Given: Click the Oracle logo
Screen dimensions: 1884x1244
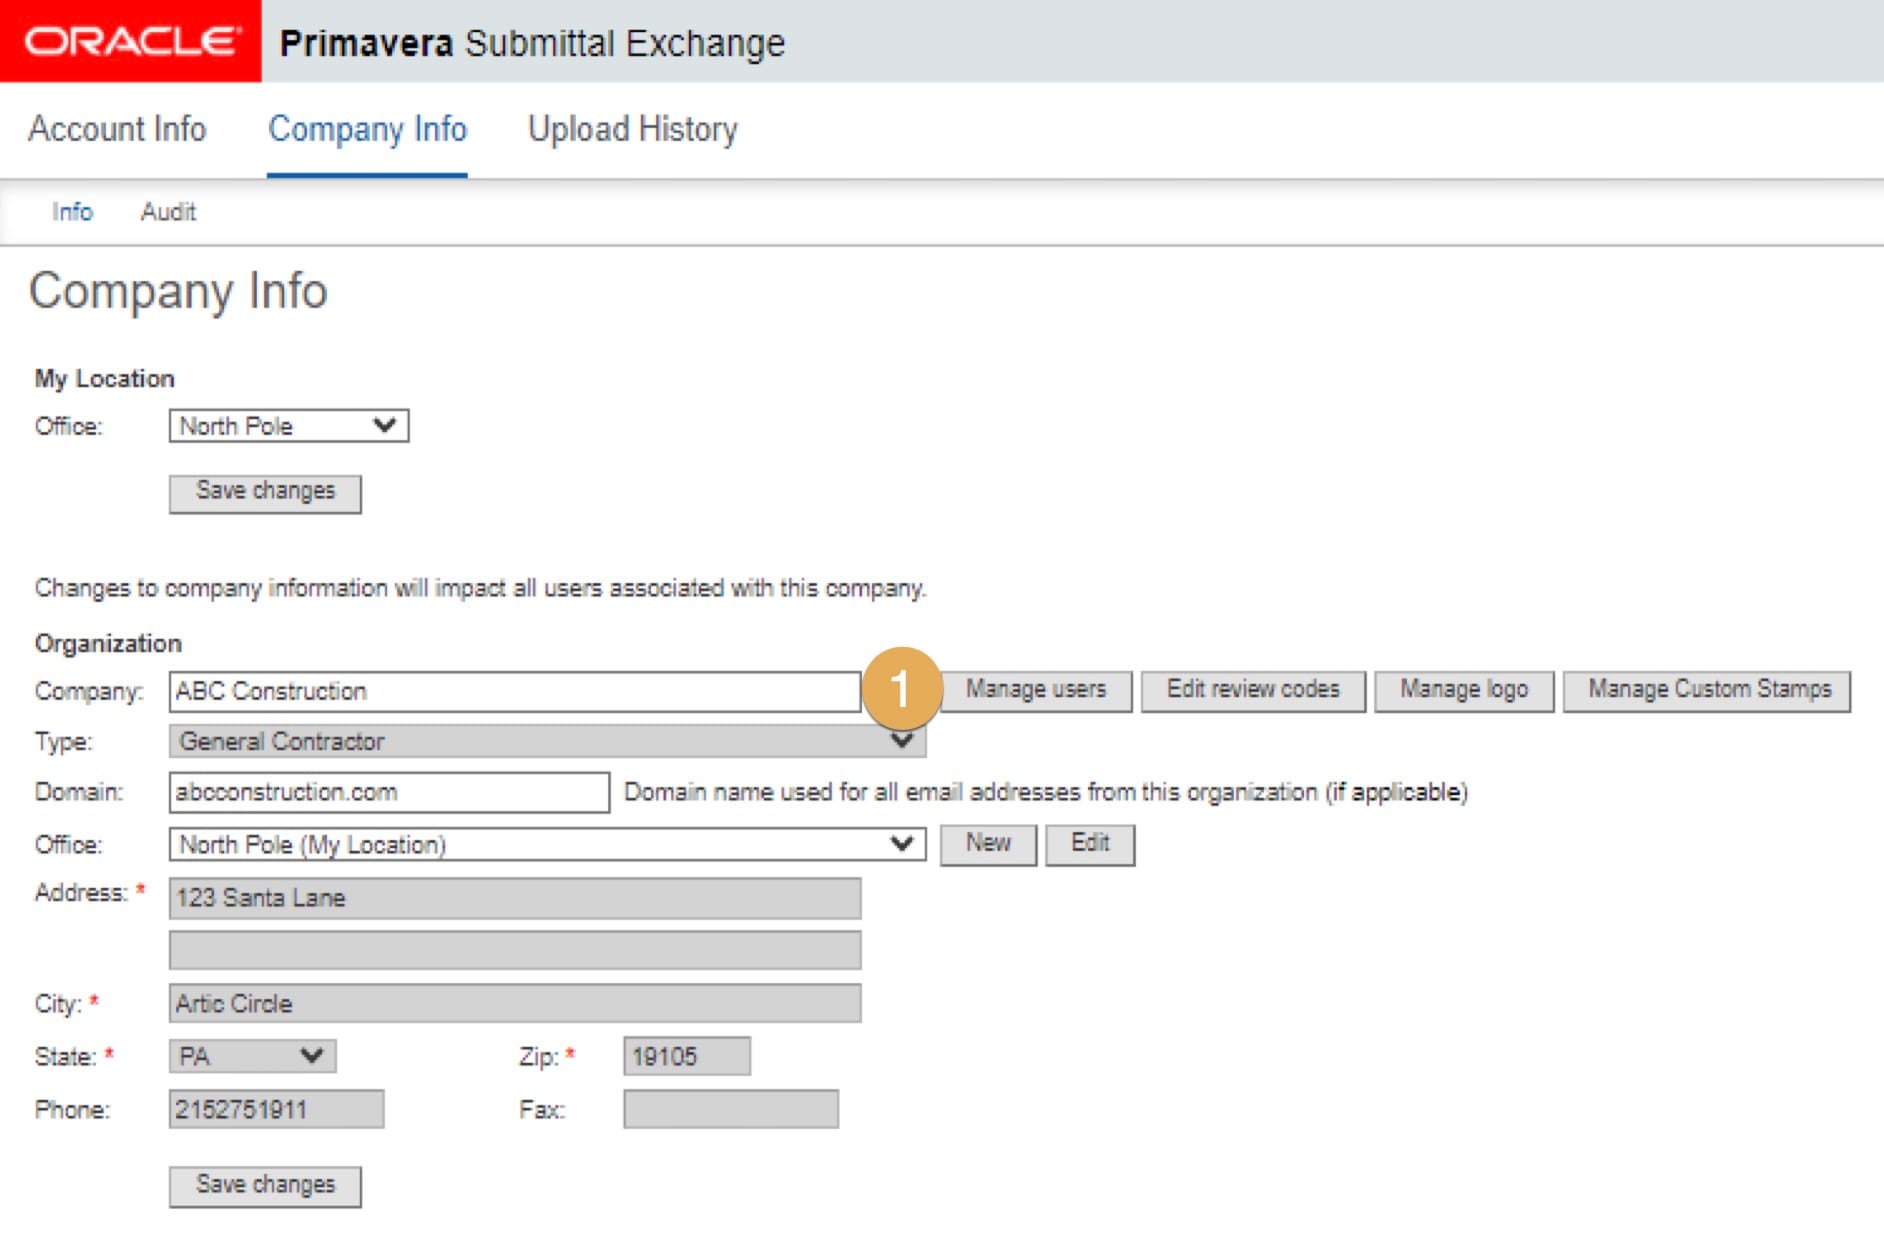Looking at the screenshot, I should [131, 41].
